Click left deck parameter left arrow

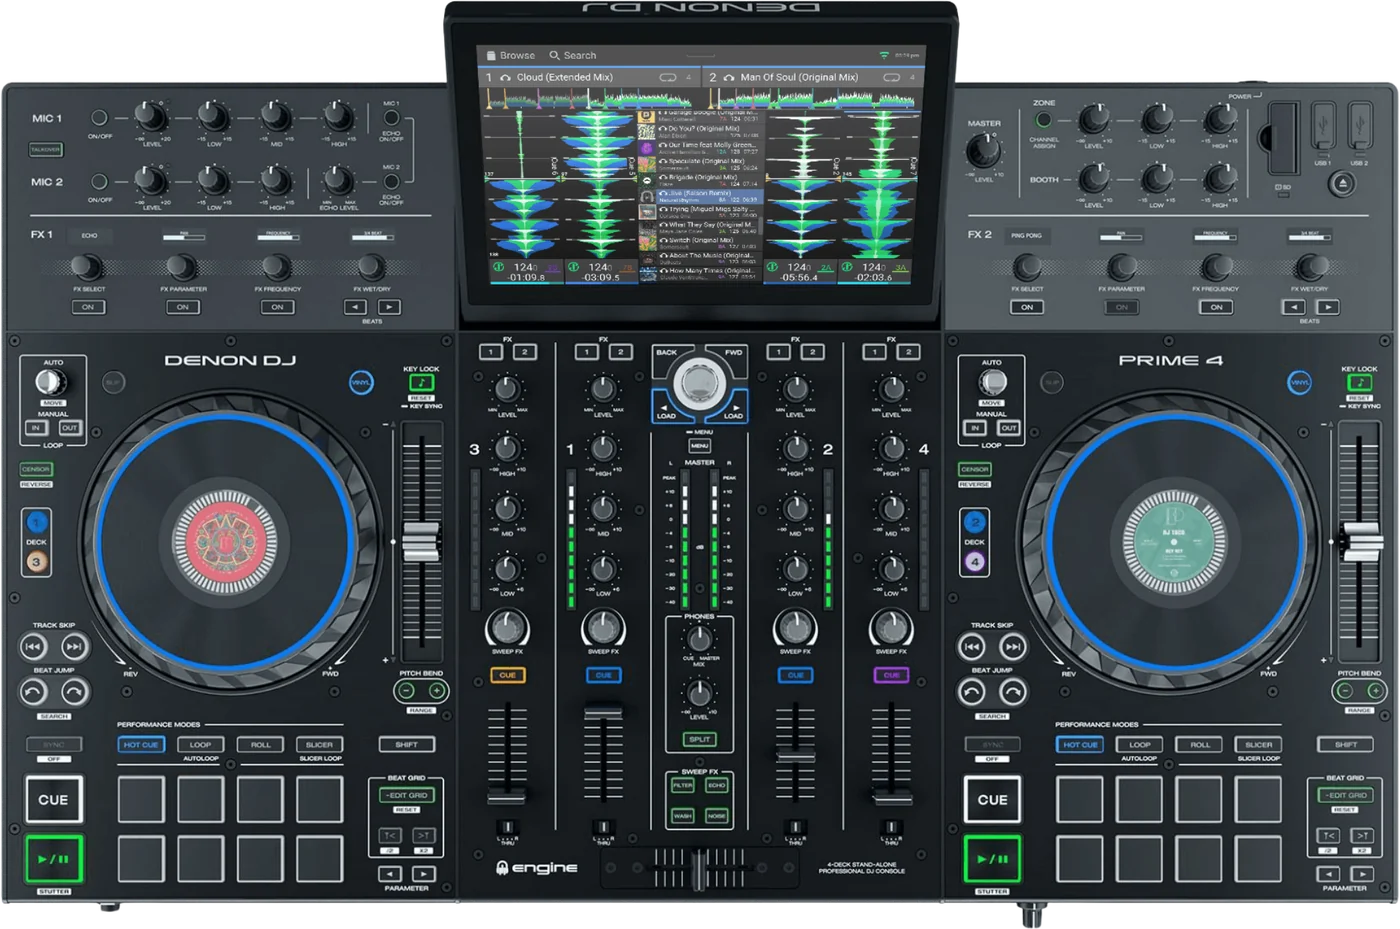pyautogui.click(x=390, y=874)
